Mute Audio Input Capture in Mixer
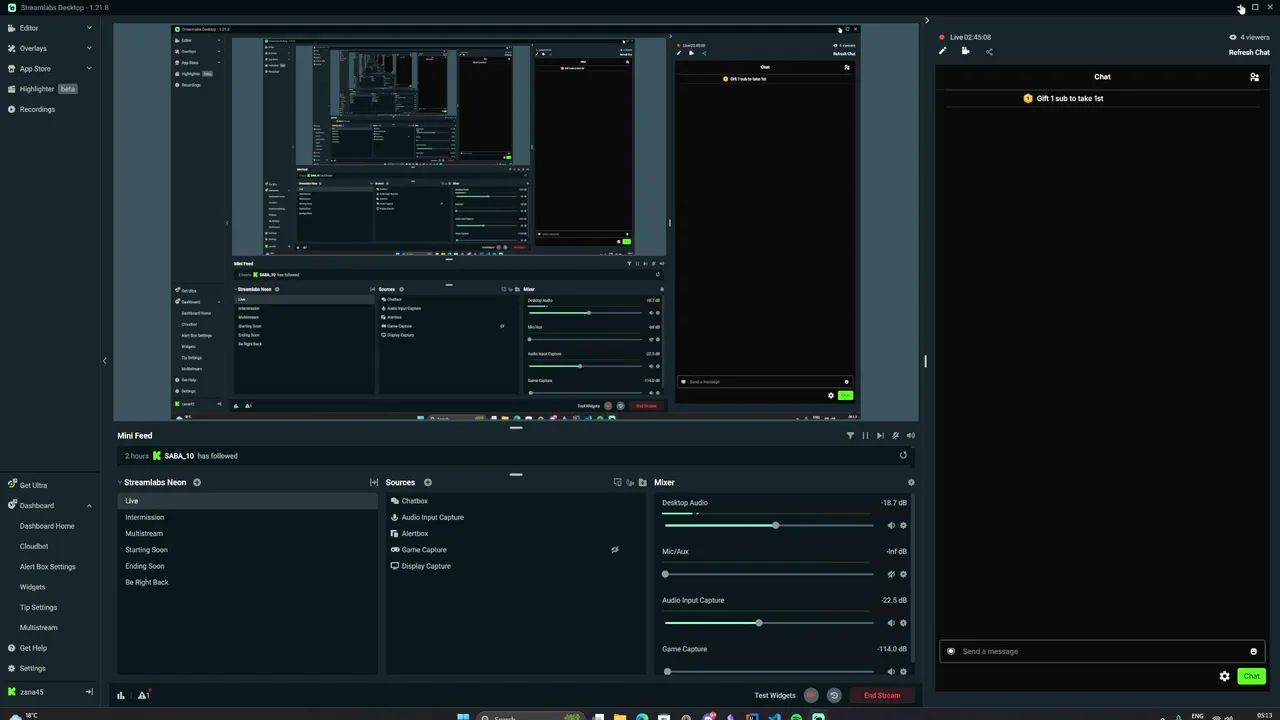 coord(891,623)
